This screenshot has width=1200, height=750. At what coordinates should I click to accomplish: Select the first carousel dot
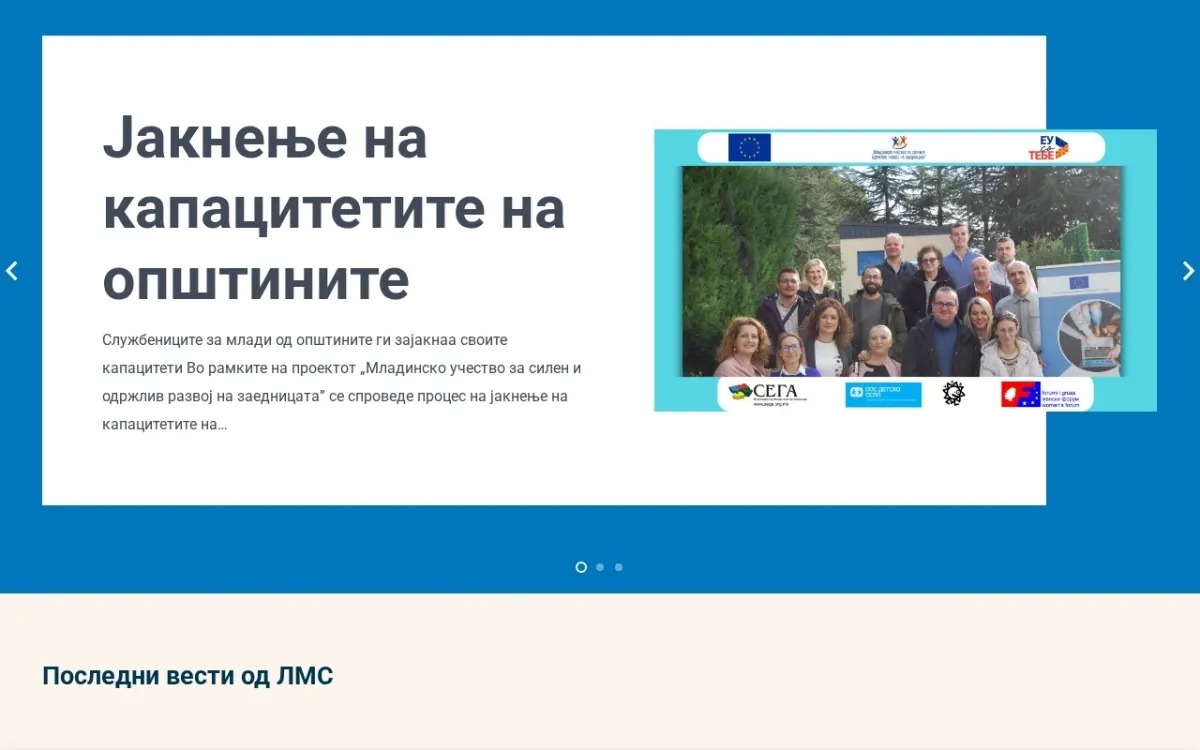point(581,567)
